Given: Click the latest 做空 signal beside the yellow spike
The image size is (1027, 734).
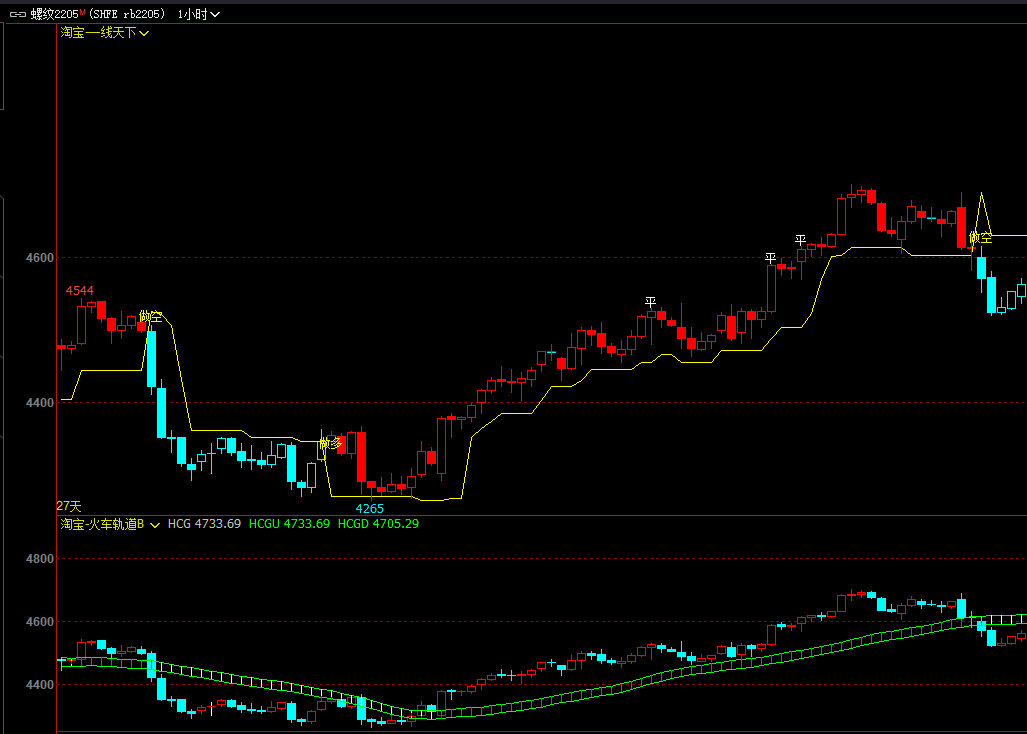Looking at the screenshot, I should point(980,238).
